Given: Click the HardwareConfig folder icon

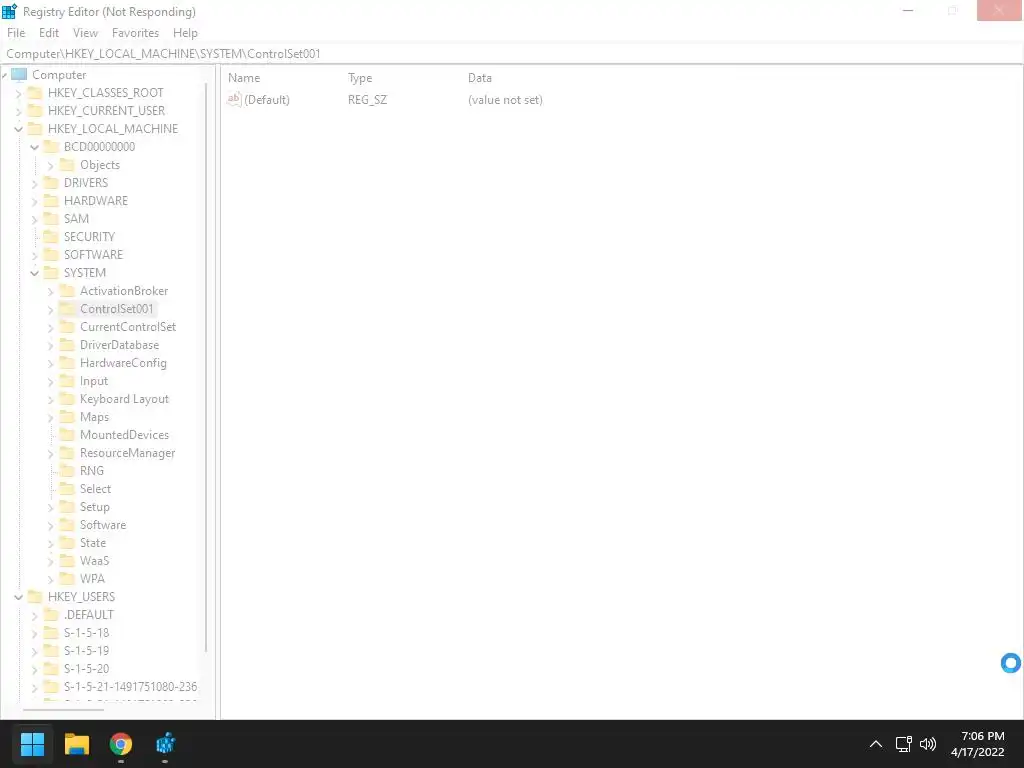Looking at the screenshot, I should coord(67,362).
